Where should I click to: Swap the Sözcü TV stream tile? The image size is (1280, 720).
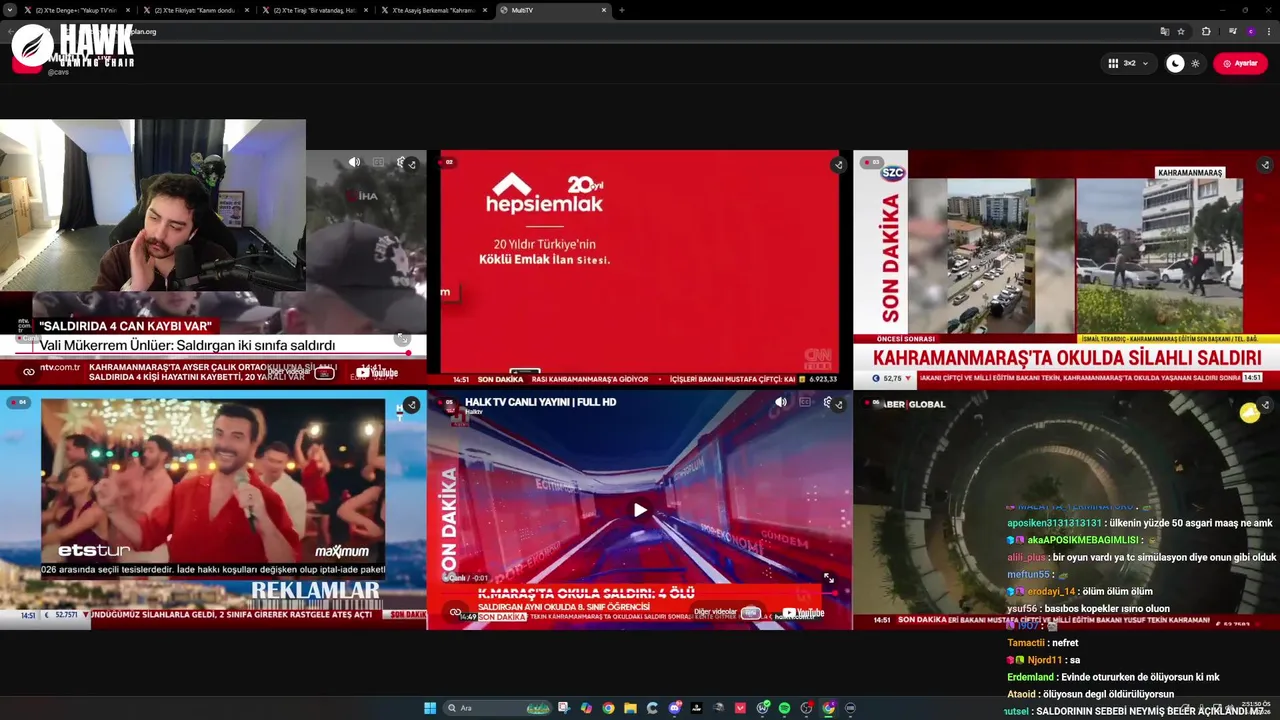[x=1265, y=164]
